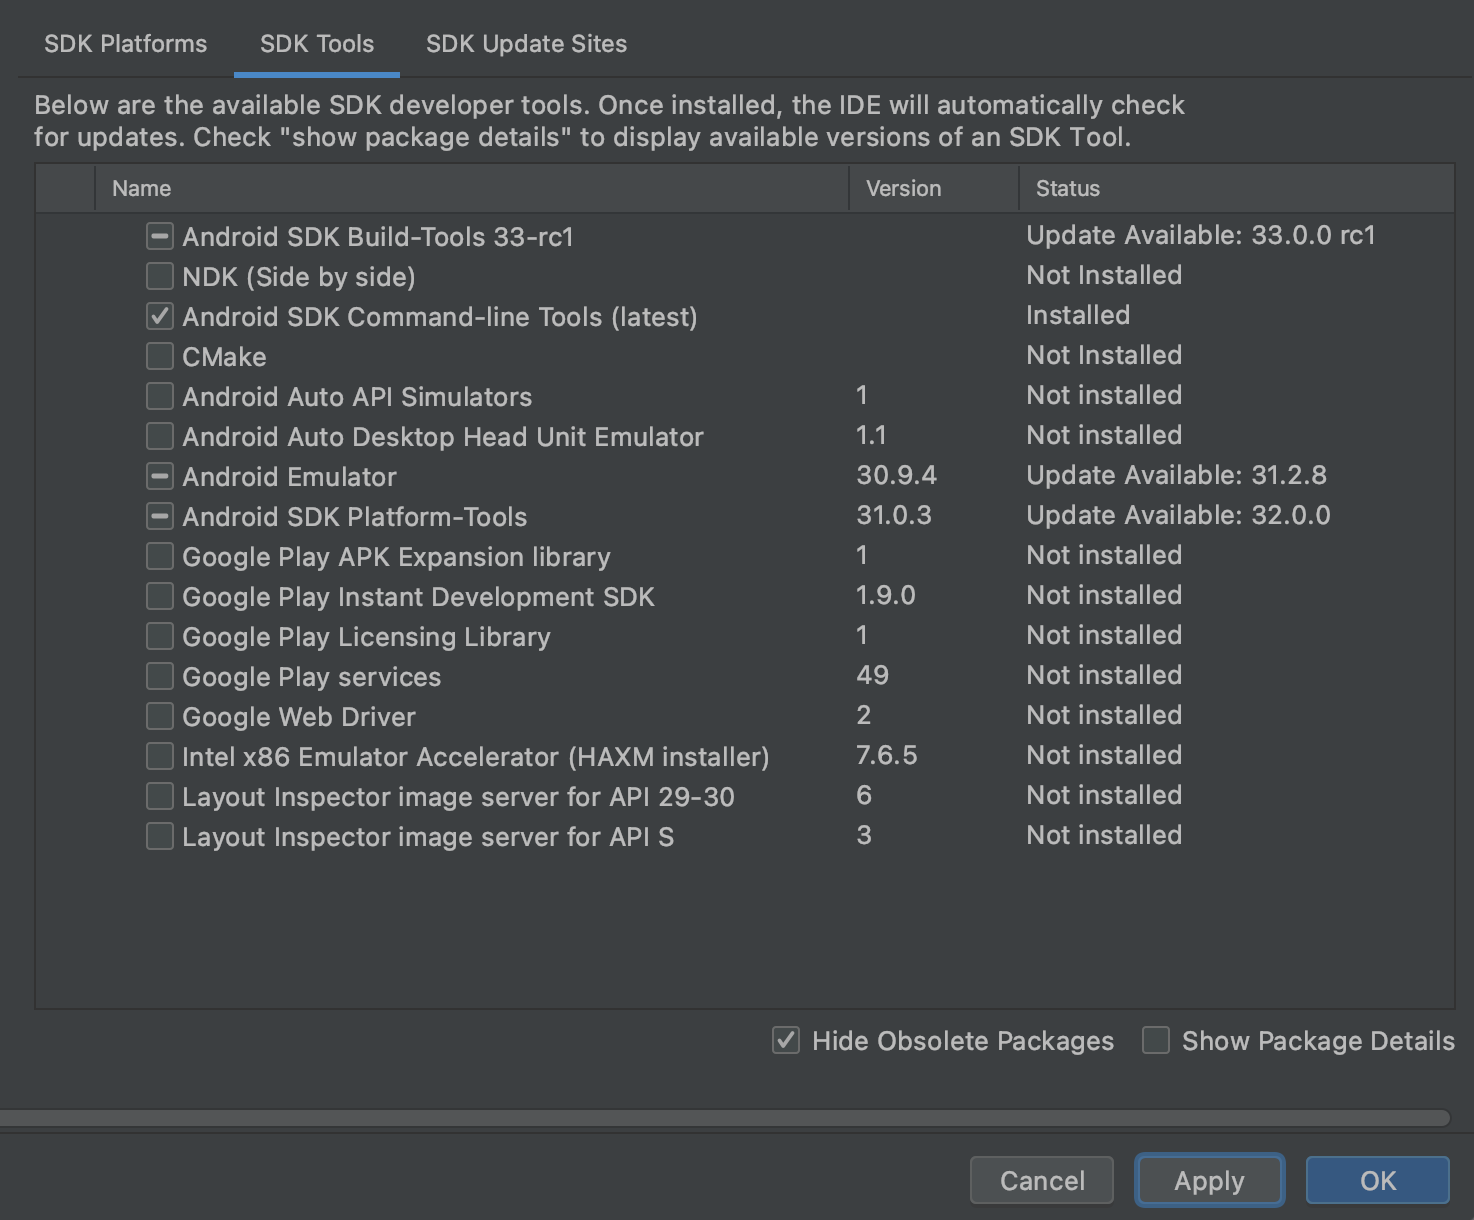Viewport: 1474px width, 1220px height.
Task: Select 'Update Available: 31.2.8' status cell
Action: [x=1177, y=476]
